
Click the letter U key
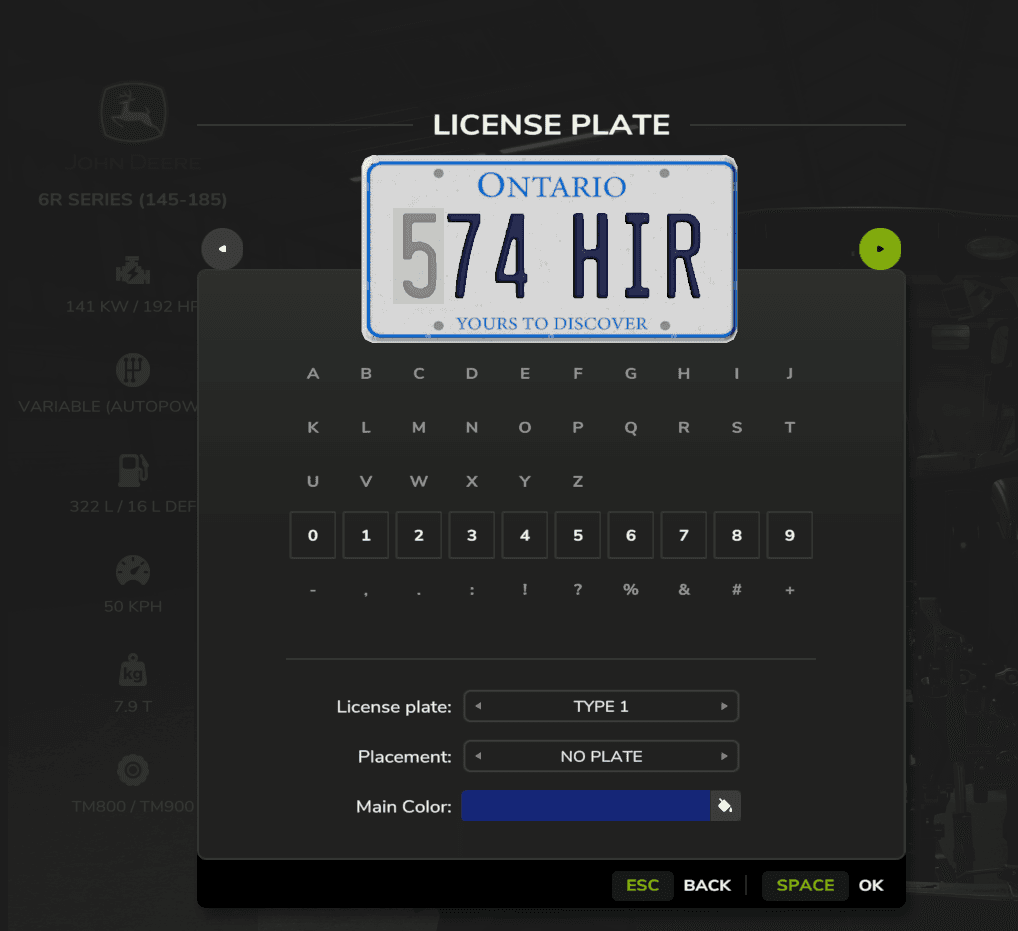pyautogui.click(x=313, y=481)
